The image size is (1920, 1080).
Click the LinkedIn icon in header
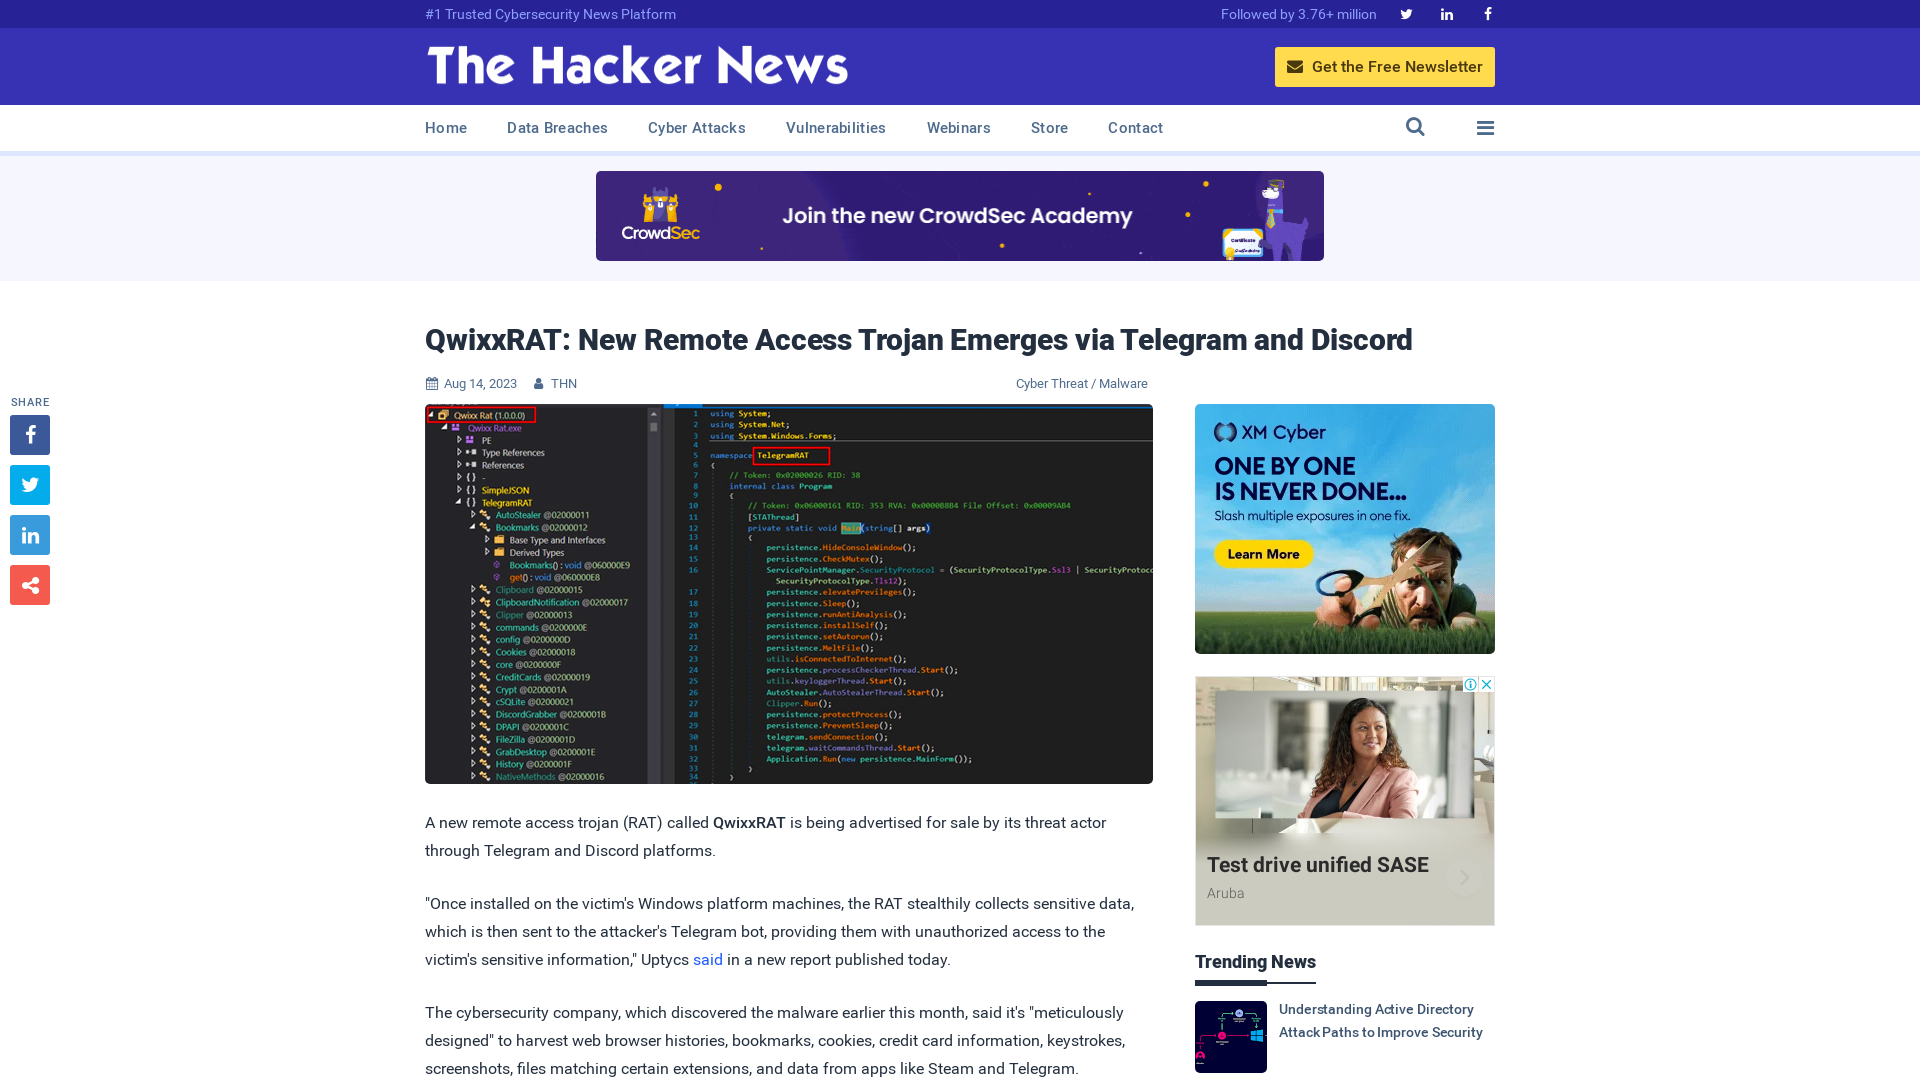point(1445,15)
